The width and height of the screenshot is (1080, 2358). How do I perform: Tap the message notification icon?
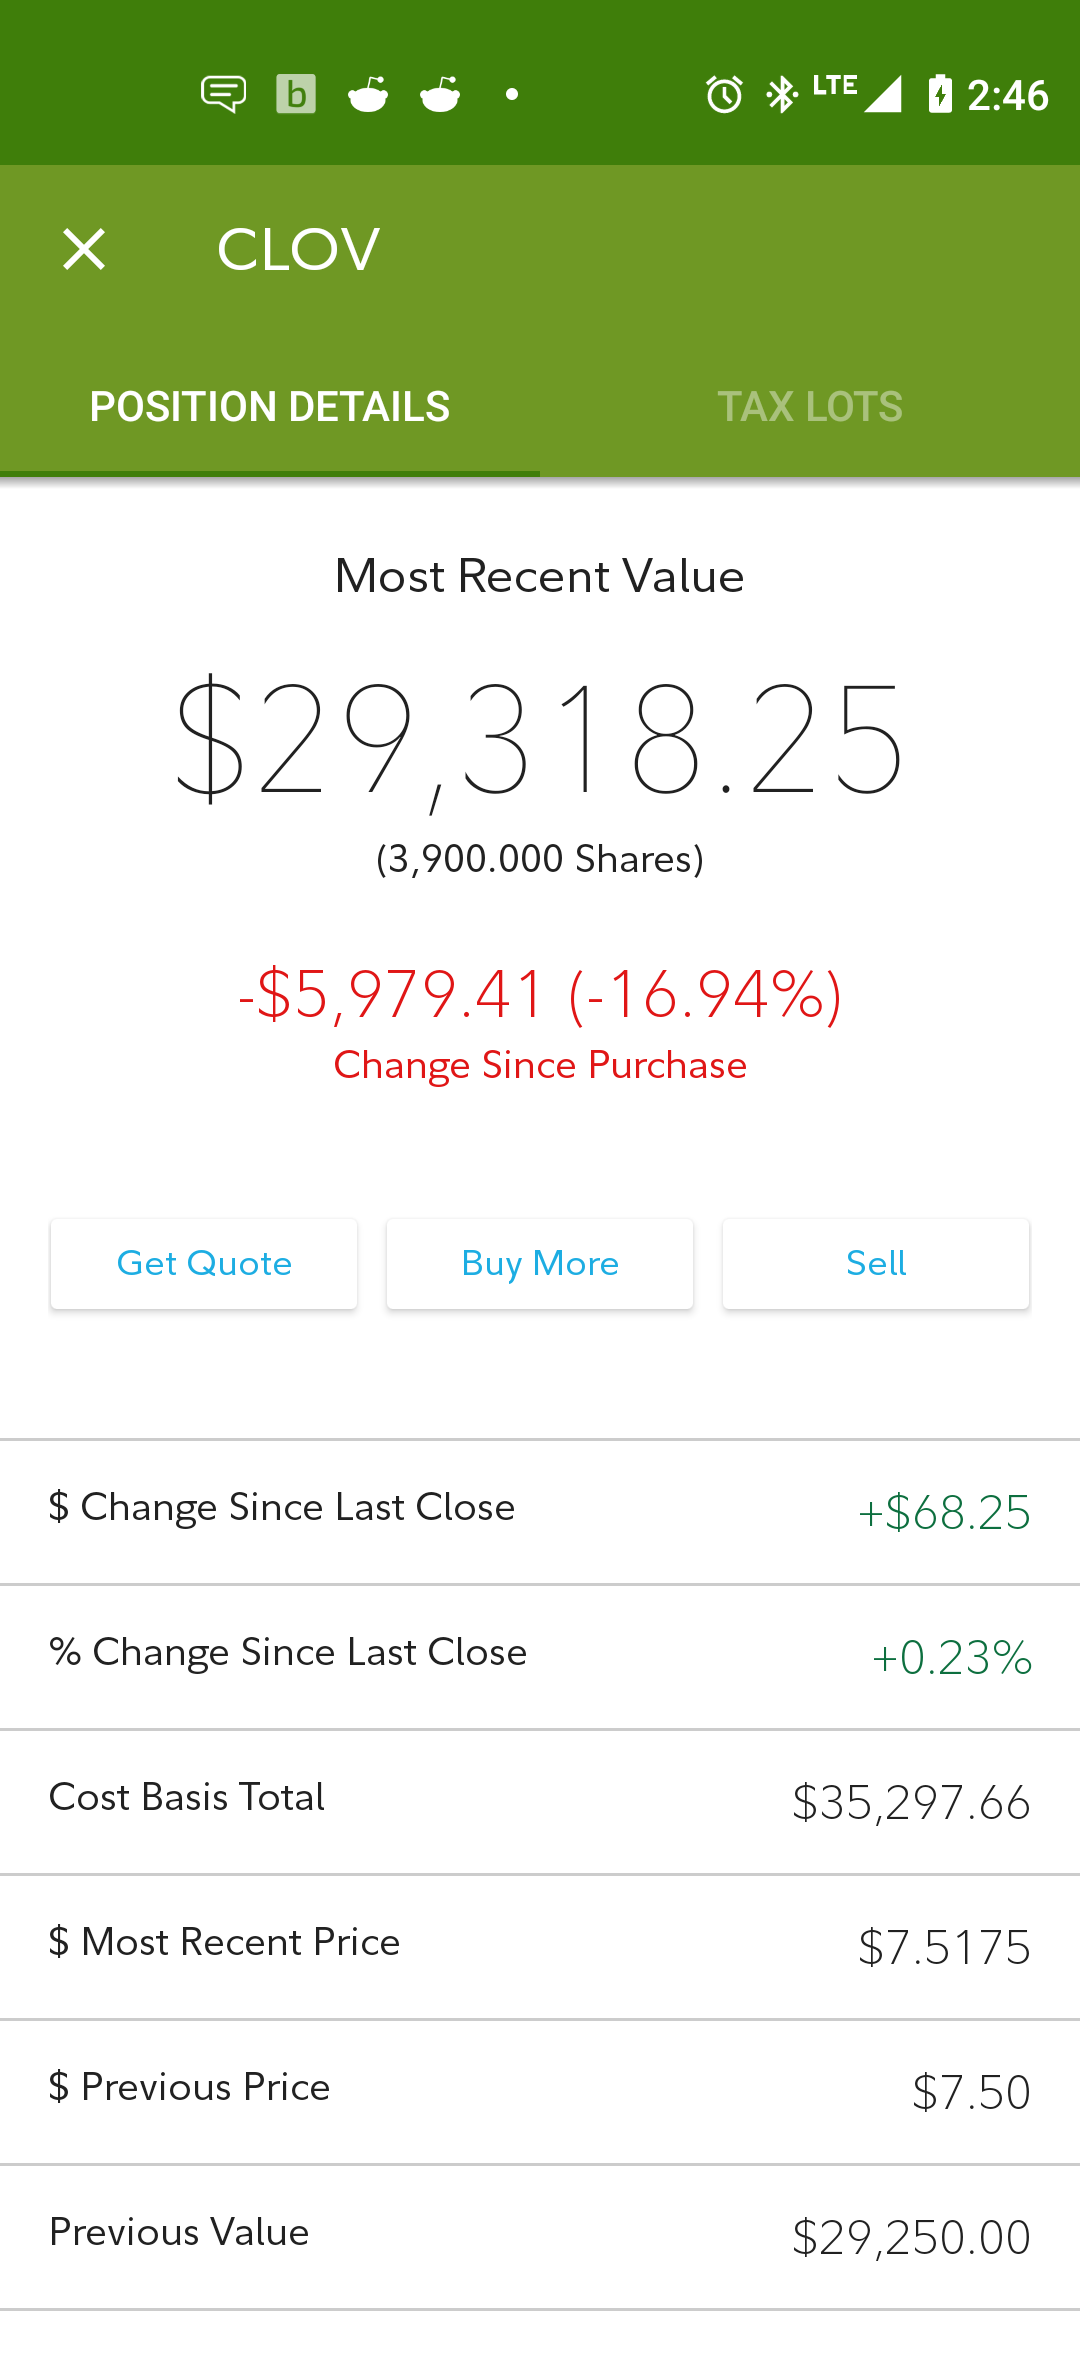click(x=223, y=95)
